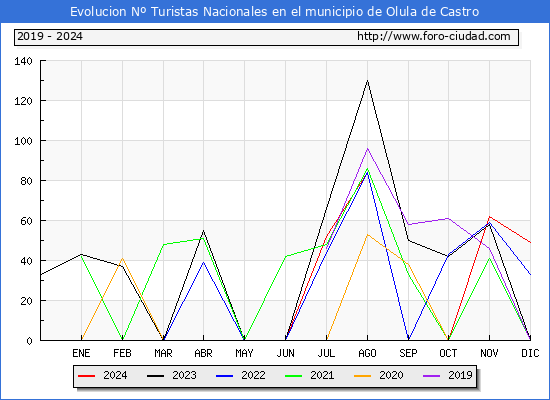Click the orange 2020 peak at AGO
This screenshot has height=400, width=550.
coord(368,235)
